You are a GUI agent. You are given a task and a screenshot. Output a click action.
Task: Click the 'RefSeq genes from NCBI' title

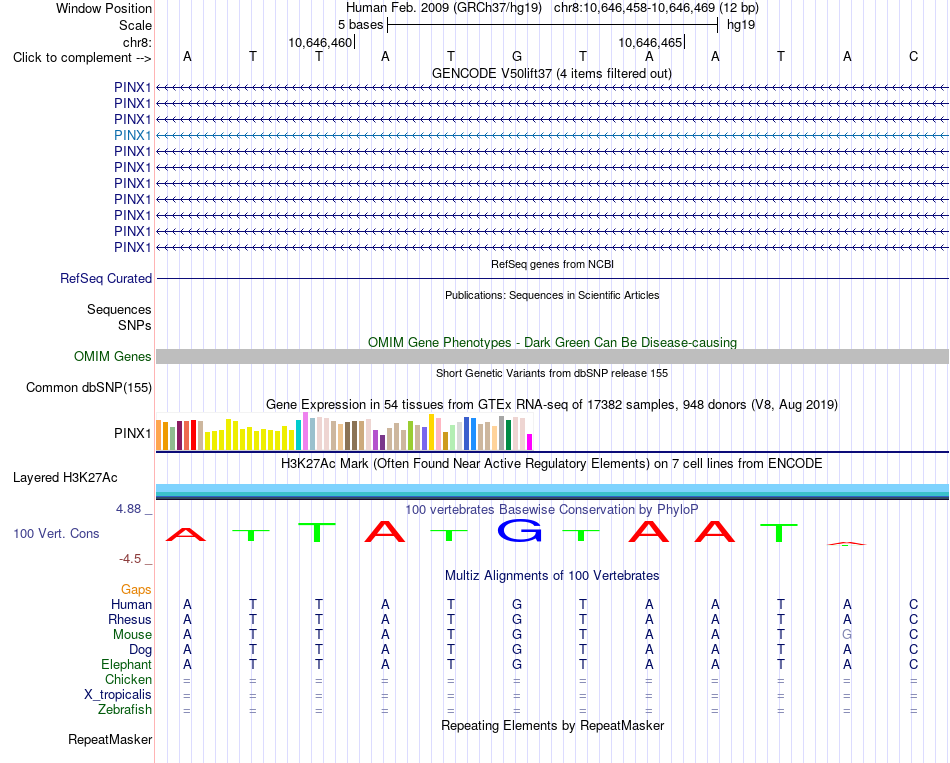click(552, 264)
